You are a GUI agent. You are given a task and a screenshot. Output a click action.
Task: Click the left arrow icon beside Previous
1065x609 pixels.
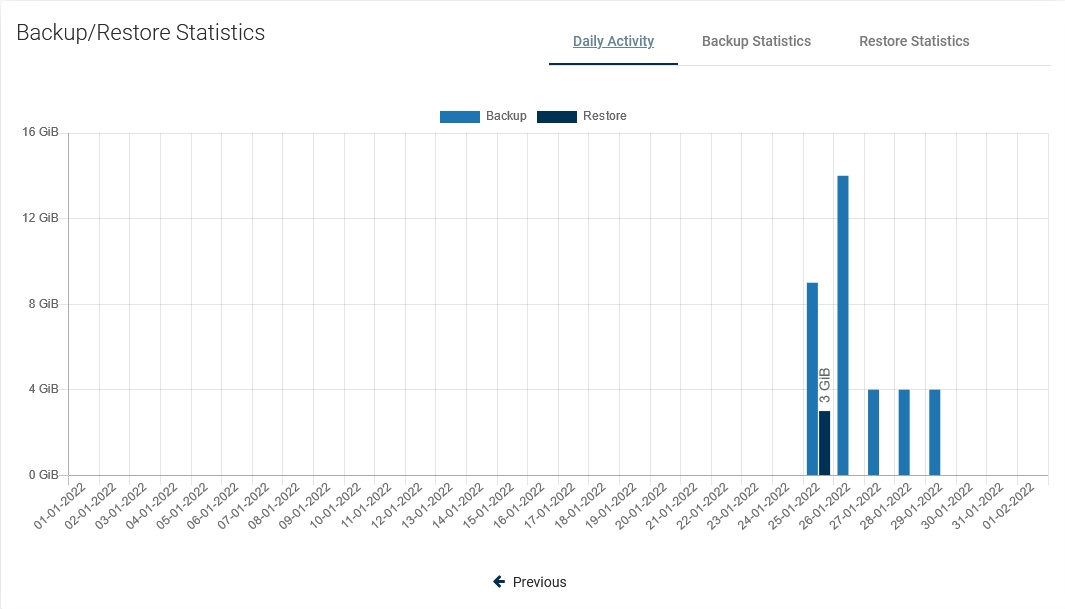499,582
